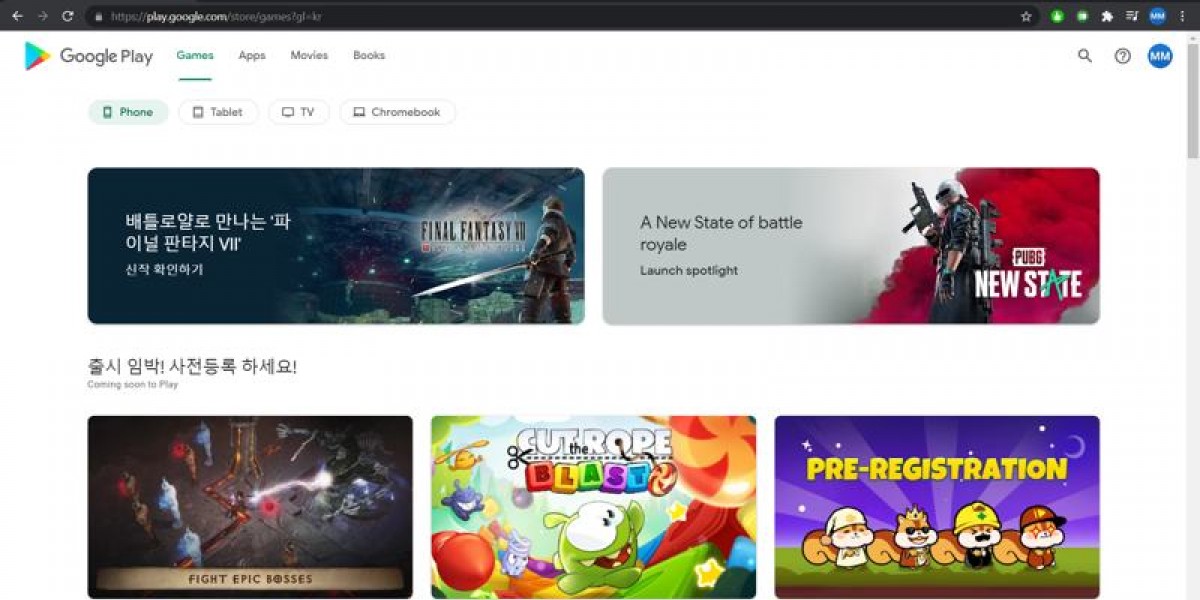Select the Tablet device filter chip
The width and height of the screenshot is (1200, 600).
[218, 112]
